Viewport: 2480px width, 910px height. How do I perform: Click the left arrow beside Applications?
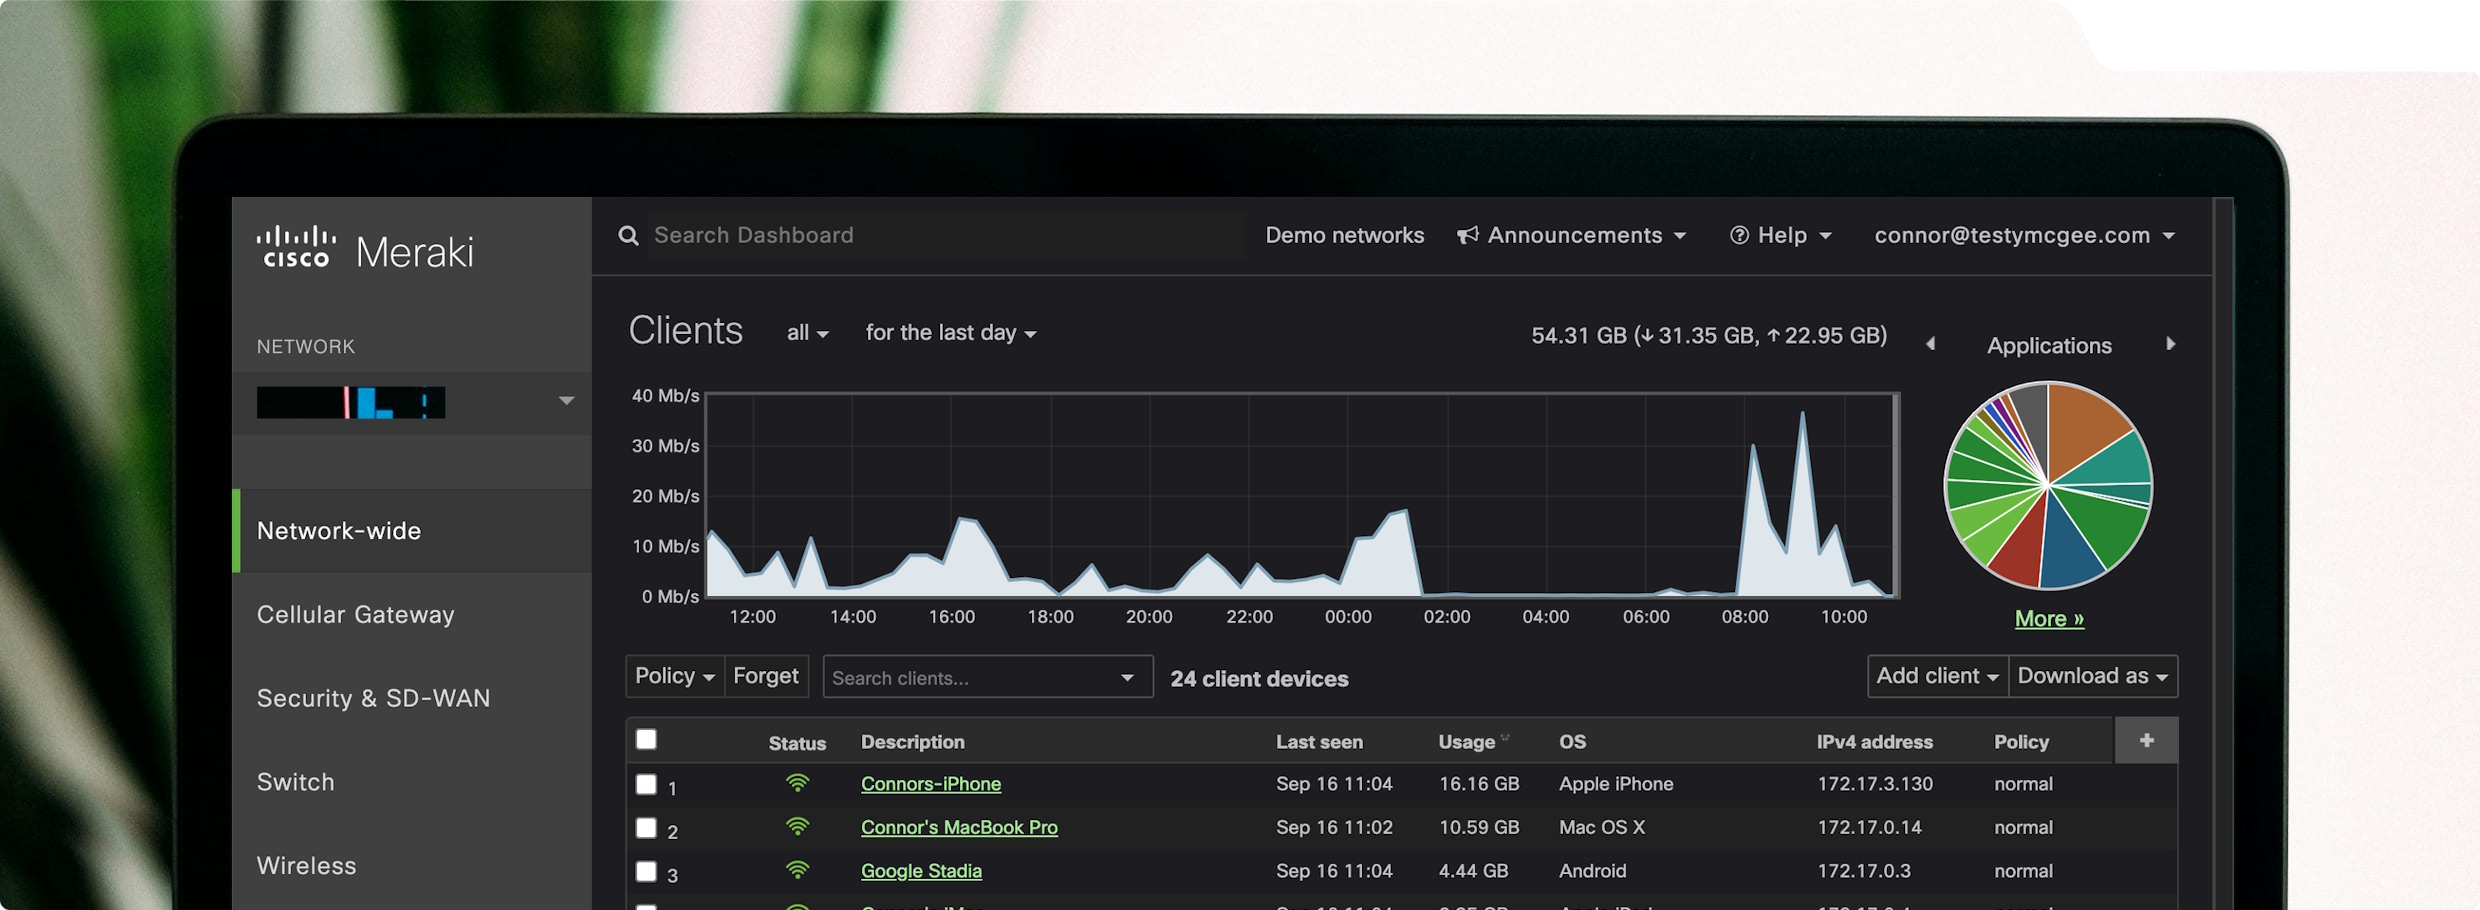[x=1930, y=344]
